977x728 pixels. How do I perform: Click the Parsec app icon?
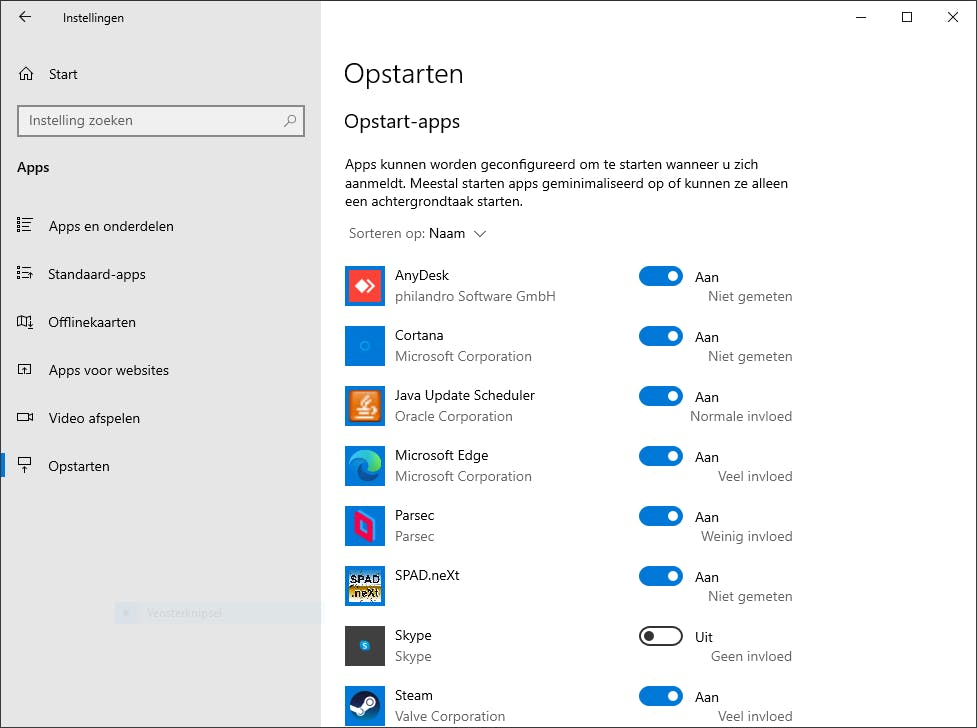point(364,526)
